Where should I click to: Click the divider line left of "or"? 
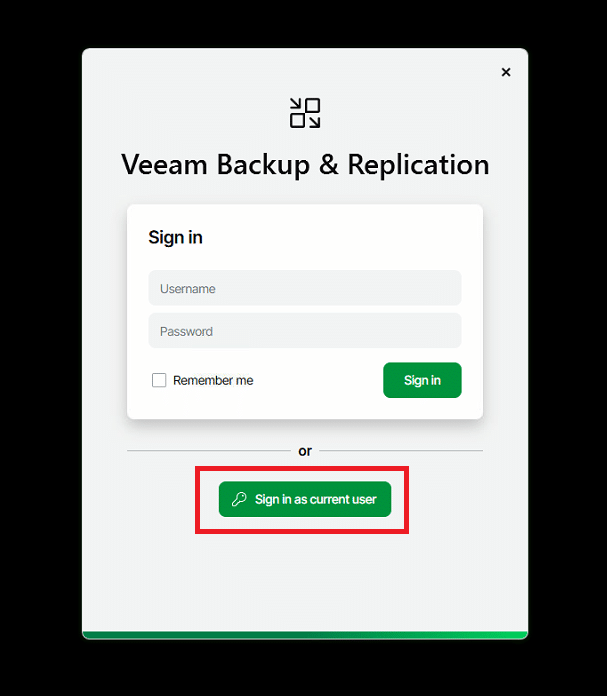coord(209,451)
